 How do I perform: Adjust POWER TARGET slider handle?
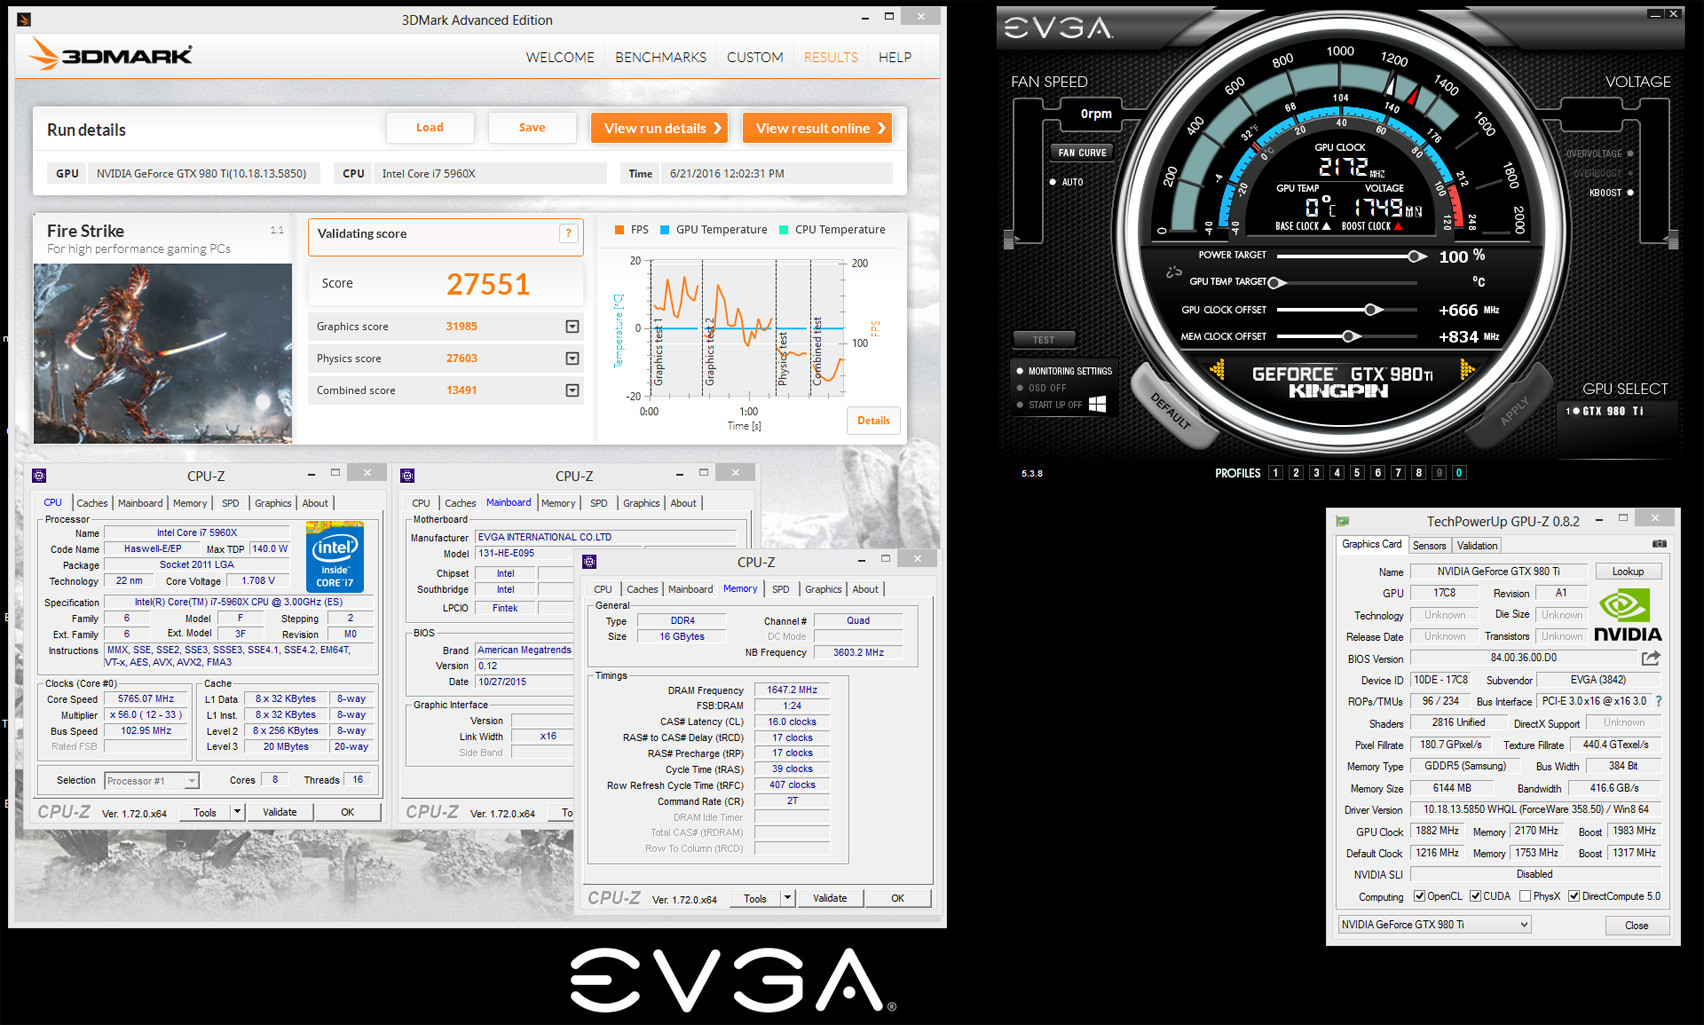coord(1416,256)
